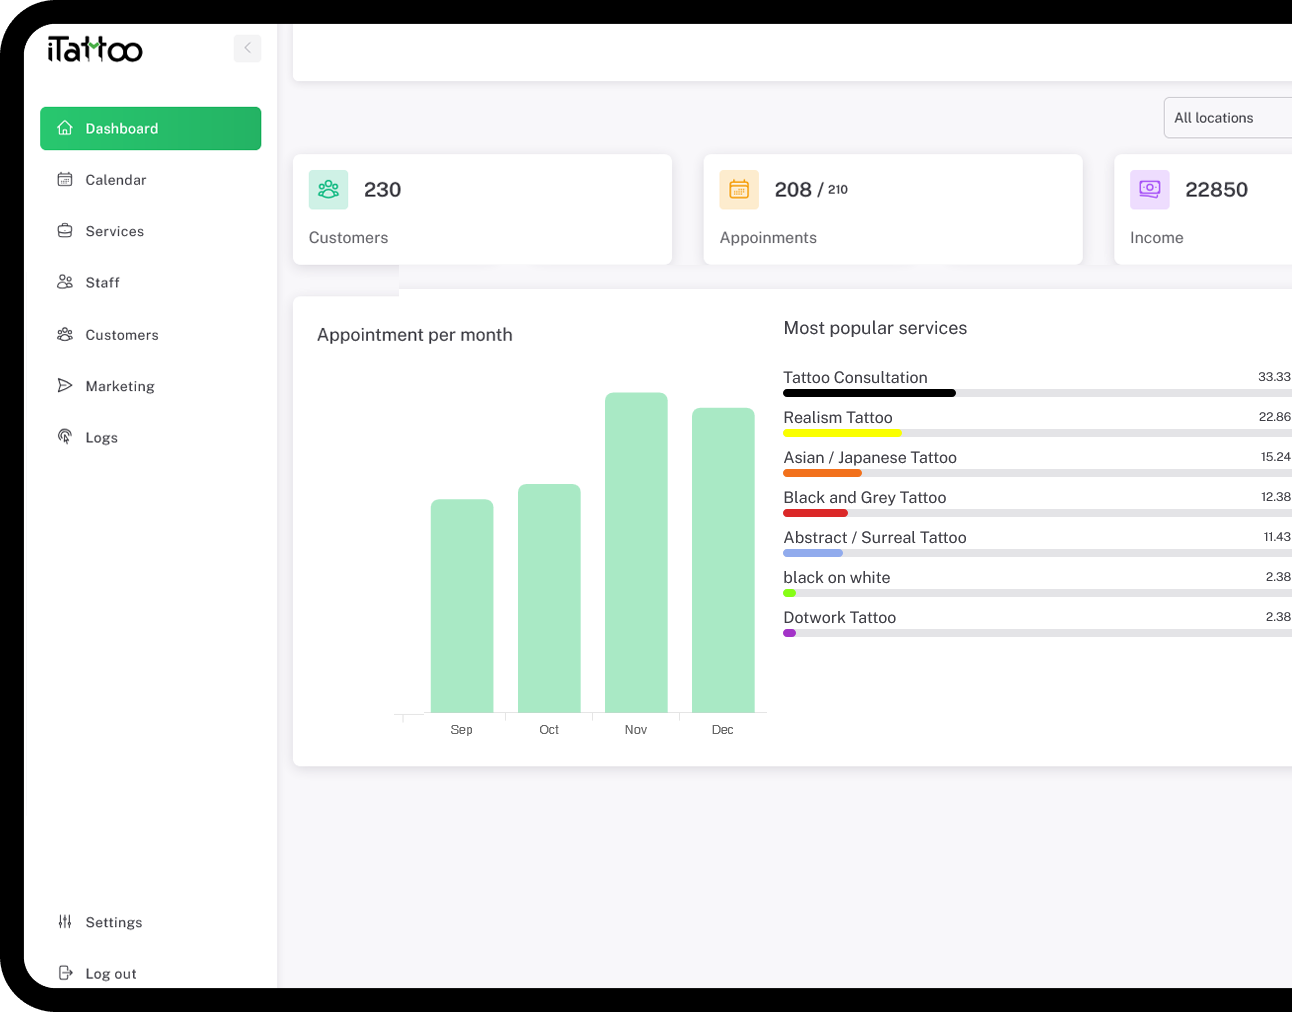Click the Settings sliders icon

[65, 922]
